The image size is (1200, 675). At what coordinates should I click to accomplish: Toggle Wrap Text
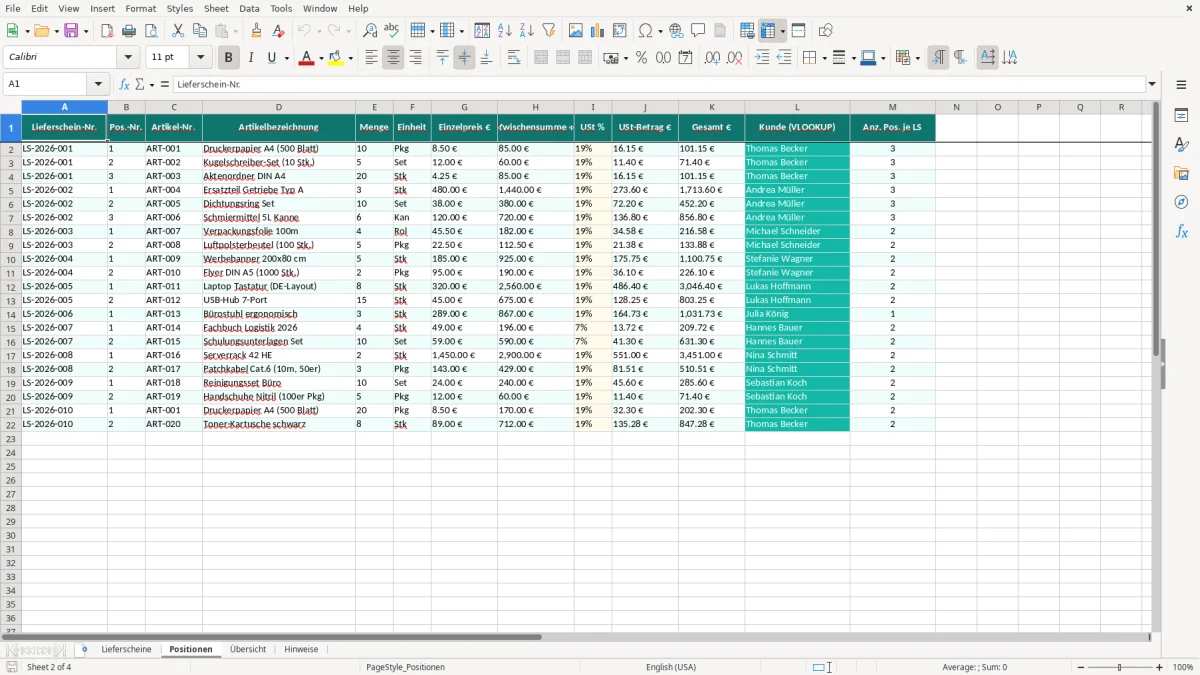pos(514,58)
